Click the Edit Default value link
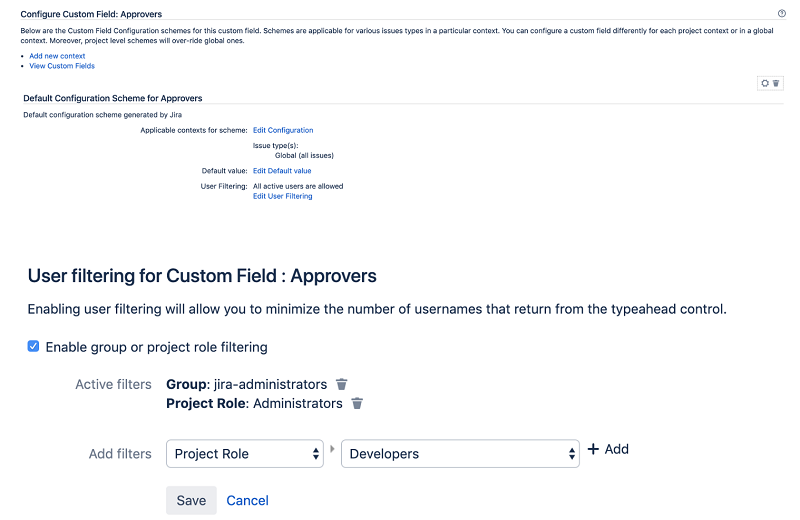Image resolution: width=800 pixels, height=520 pixels. pyautogui.click(x=282, y=171)
